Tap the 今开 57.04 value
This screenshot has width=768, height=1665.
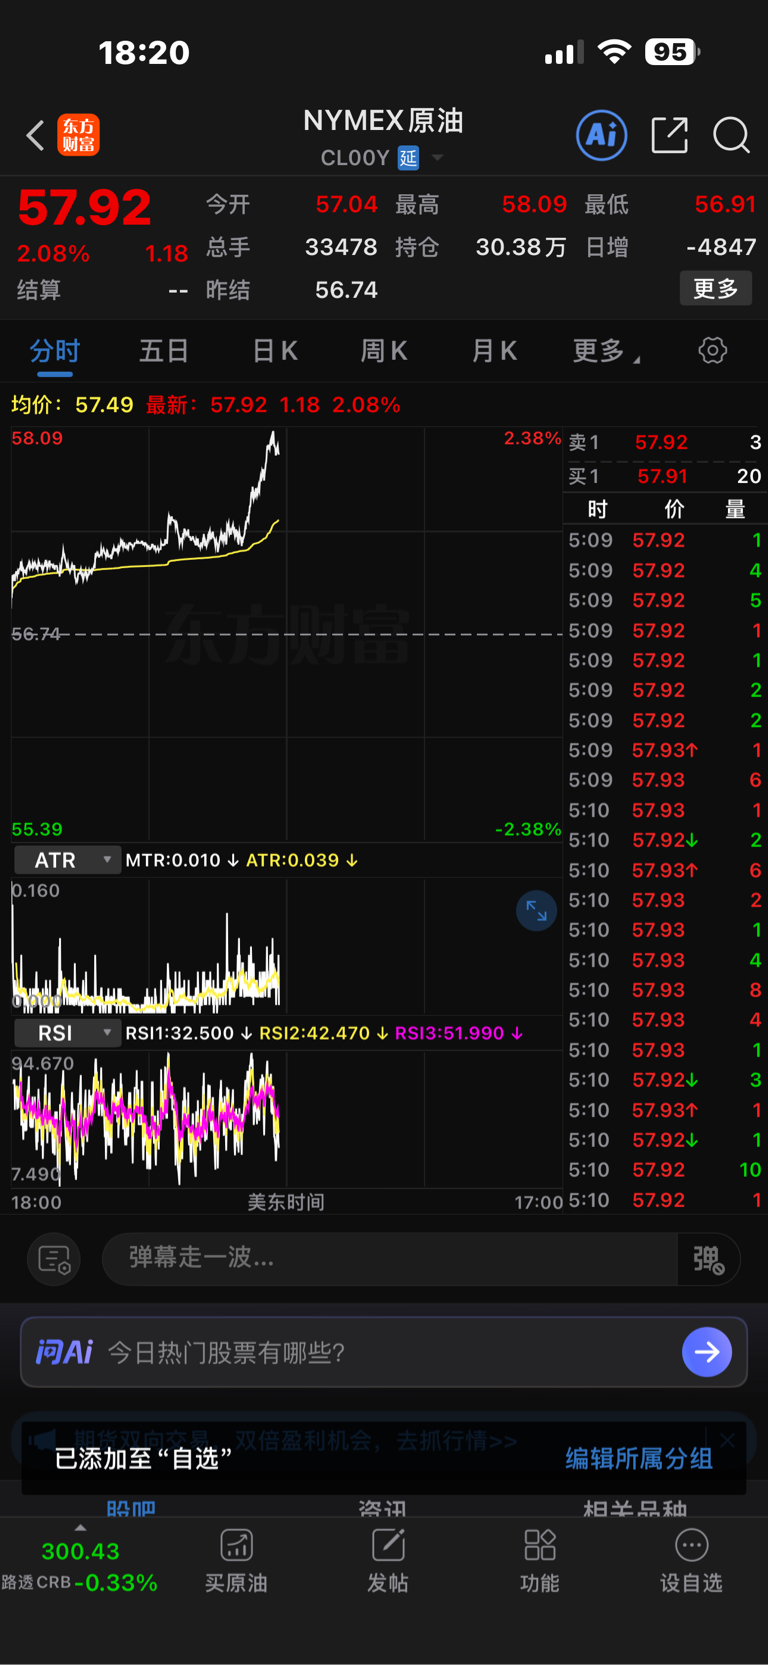346,205
